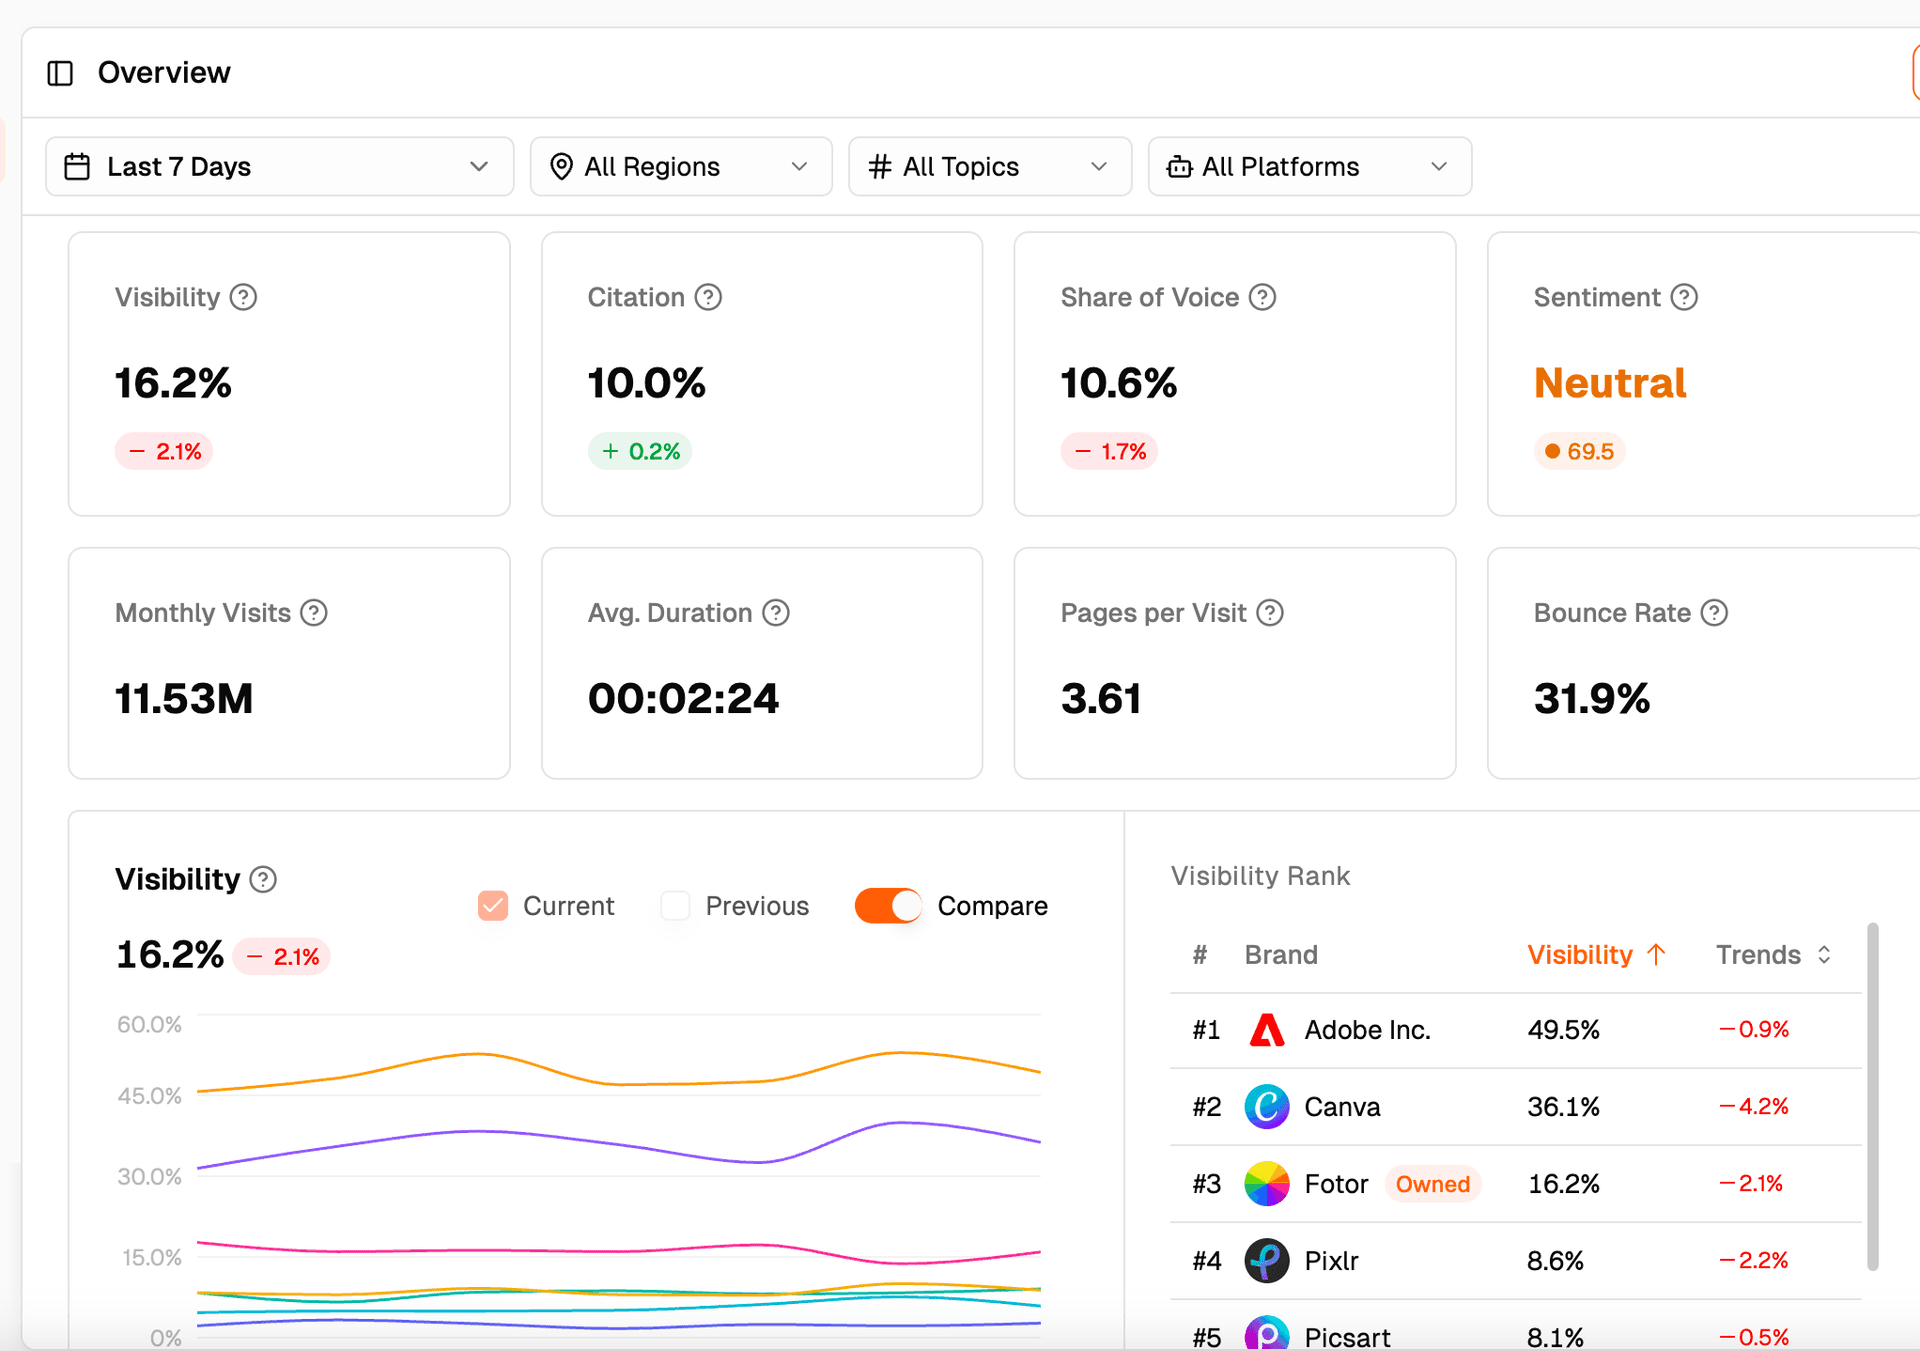Open the Monthly Visits help icon
Image resolution: width=1920 pixels, height=1351 pixels.
tap(314, 612)
